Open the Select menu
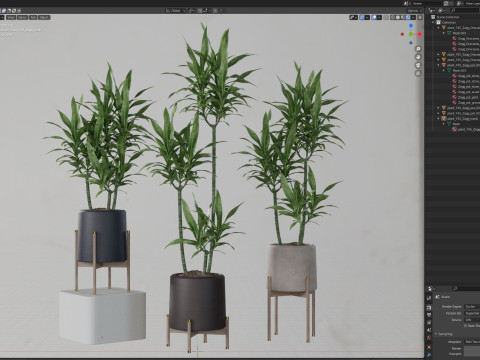The image size is (480, 360). pos(22,17)
